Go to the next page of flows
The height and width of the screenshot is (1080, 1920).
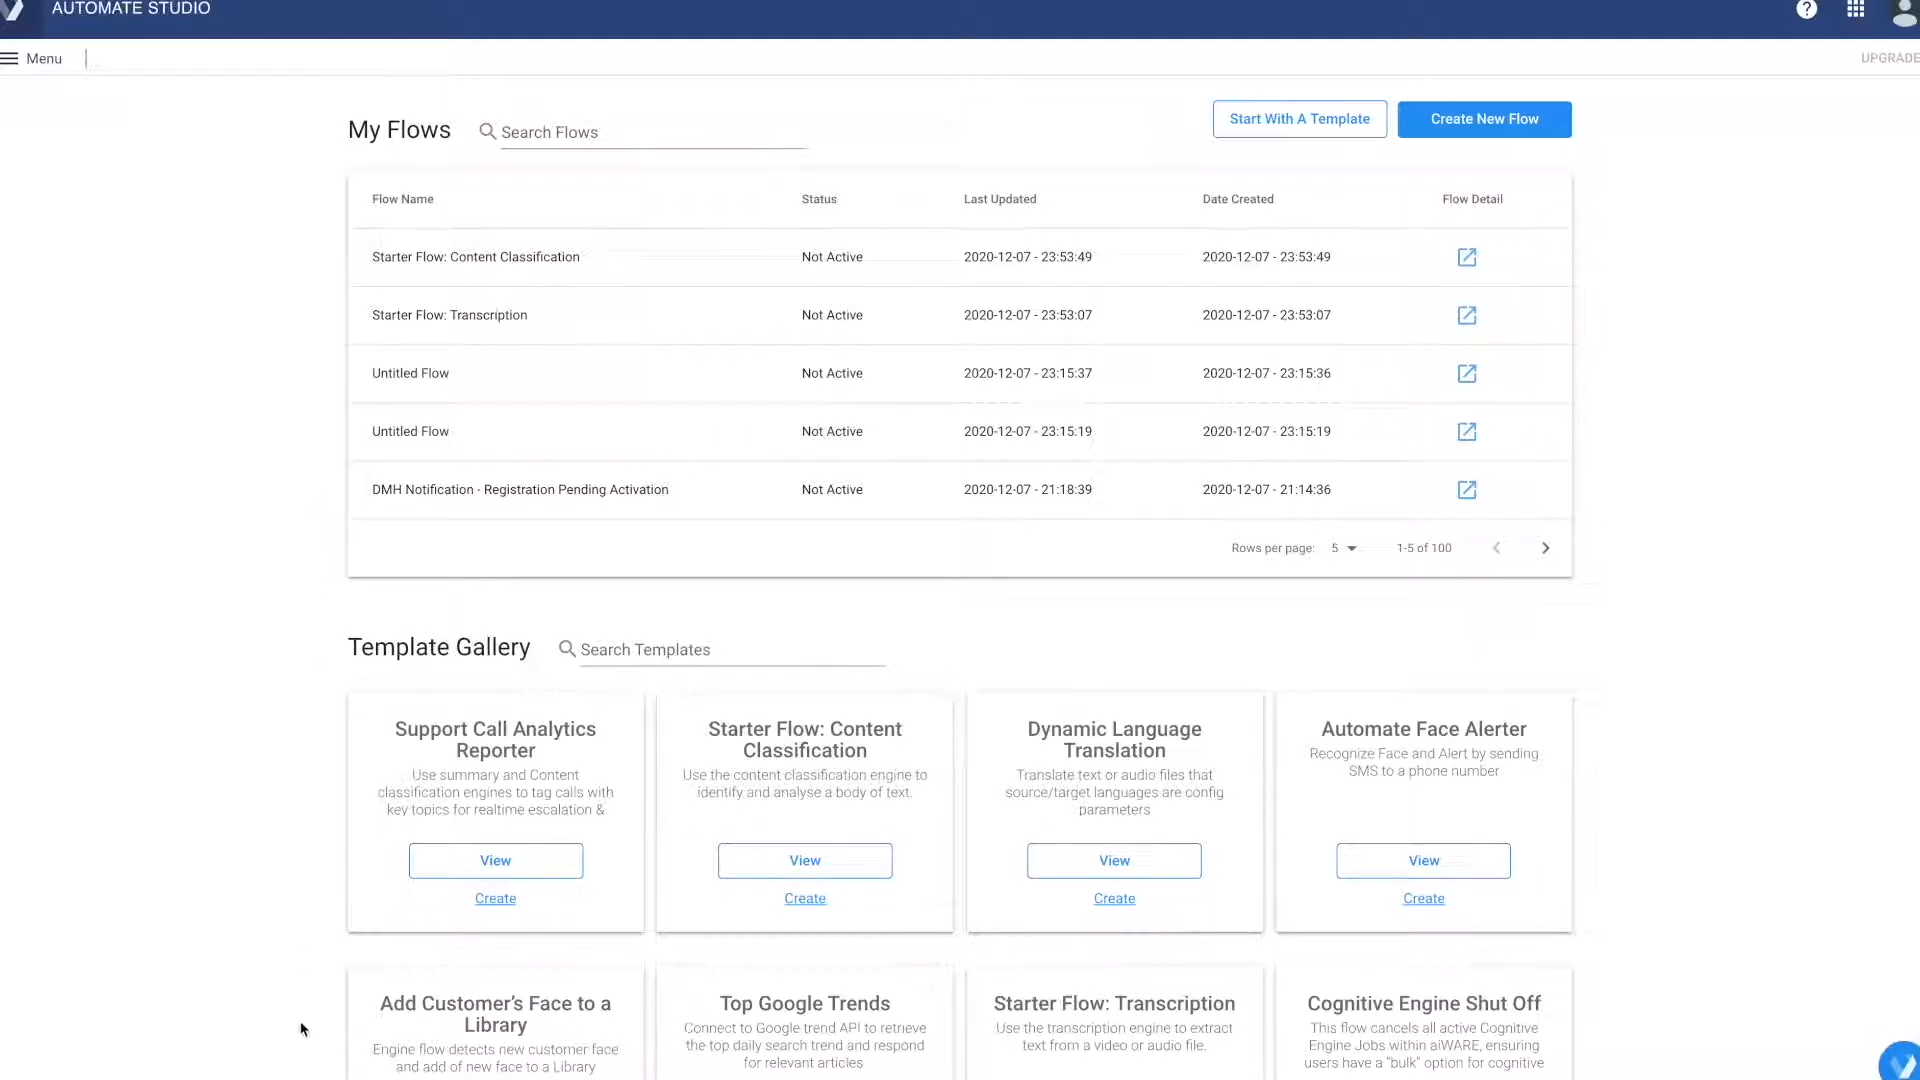click(x=1545, y=548)
